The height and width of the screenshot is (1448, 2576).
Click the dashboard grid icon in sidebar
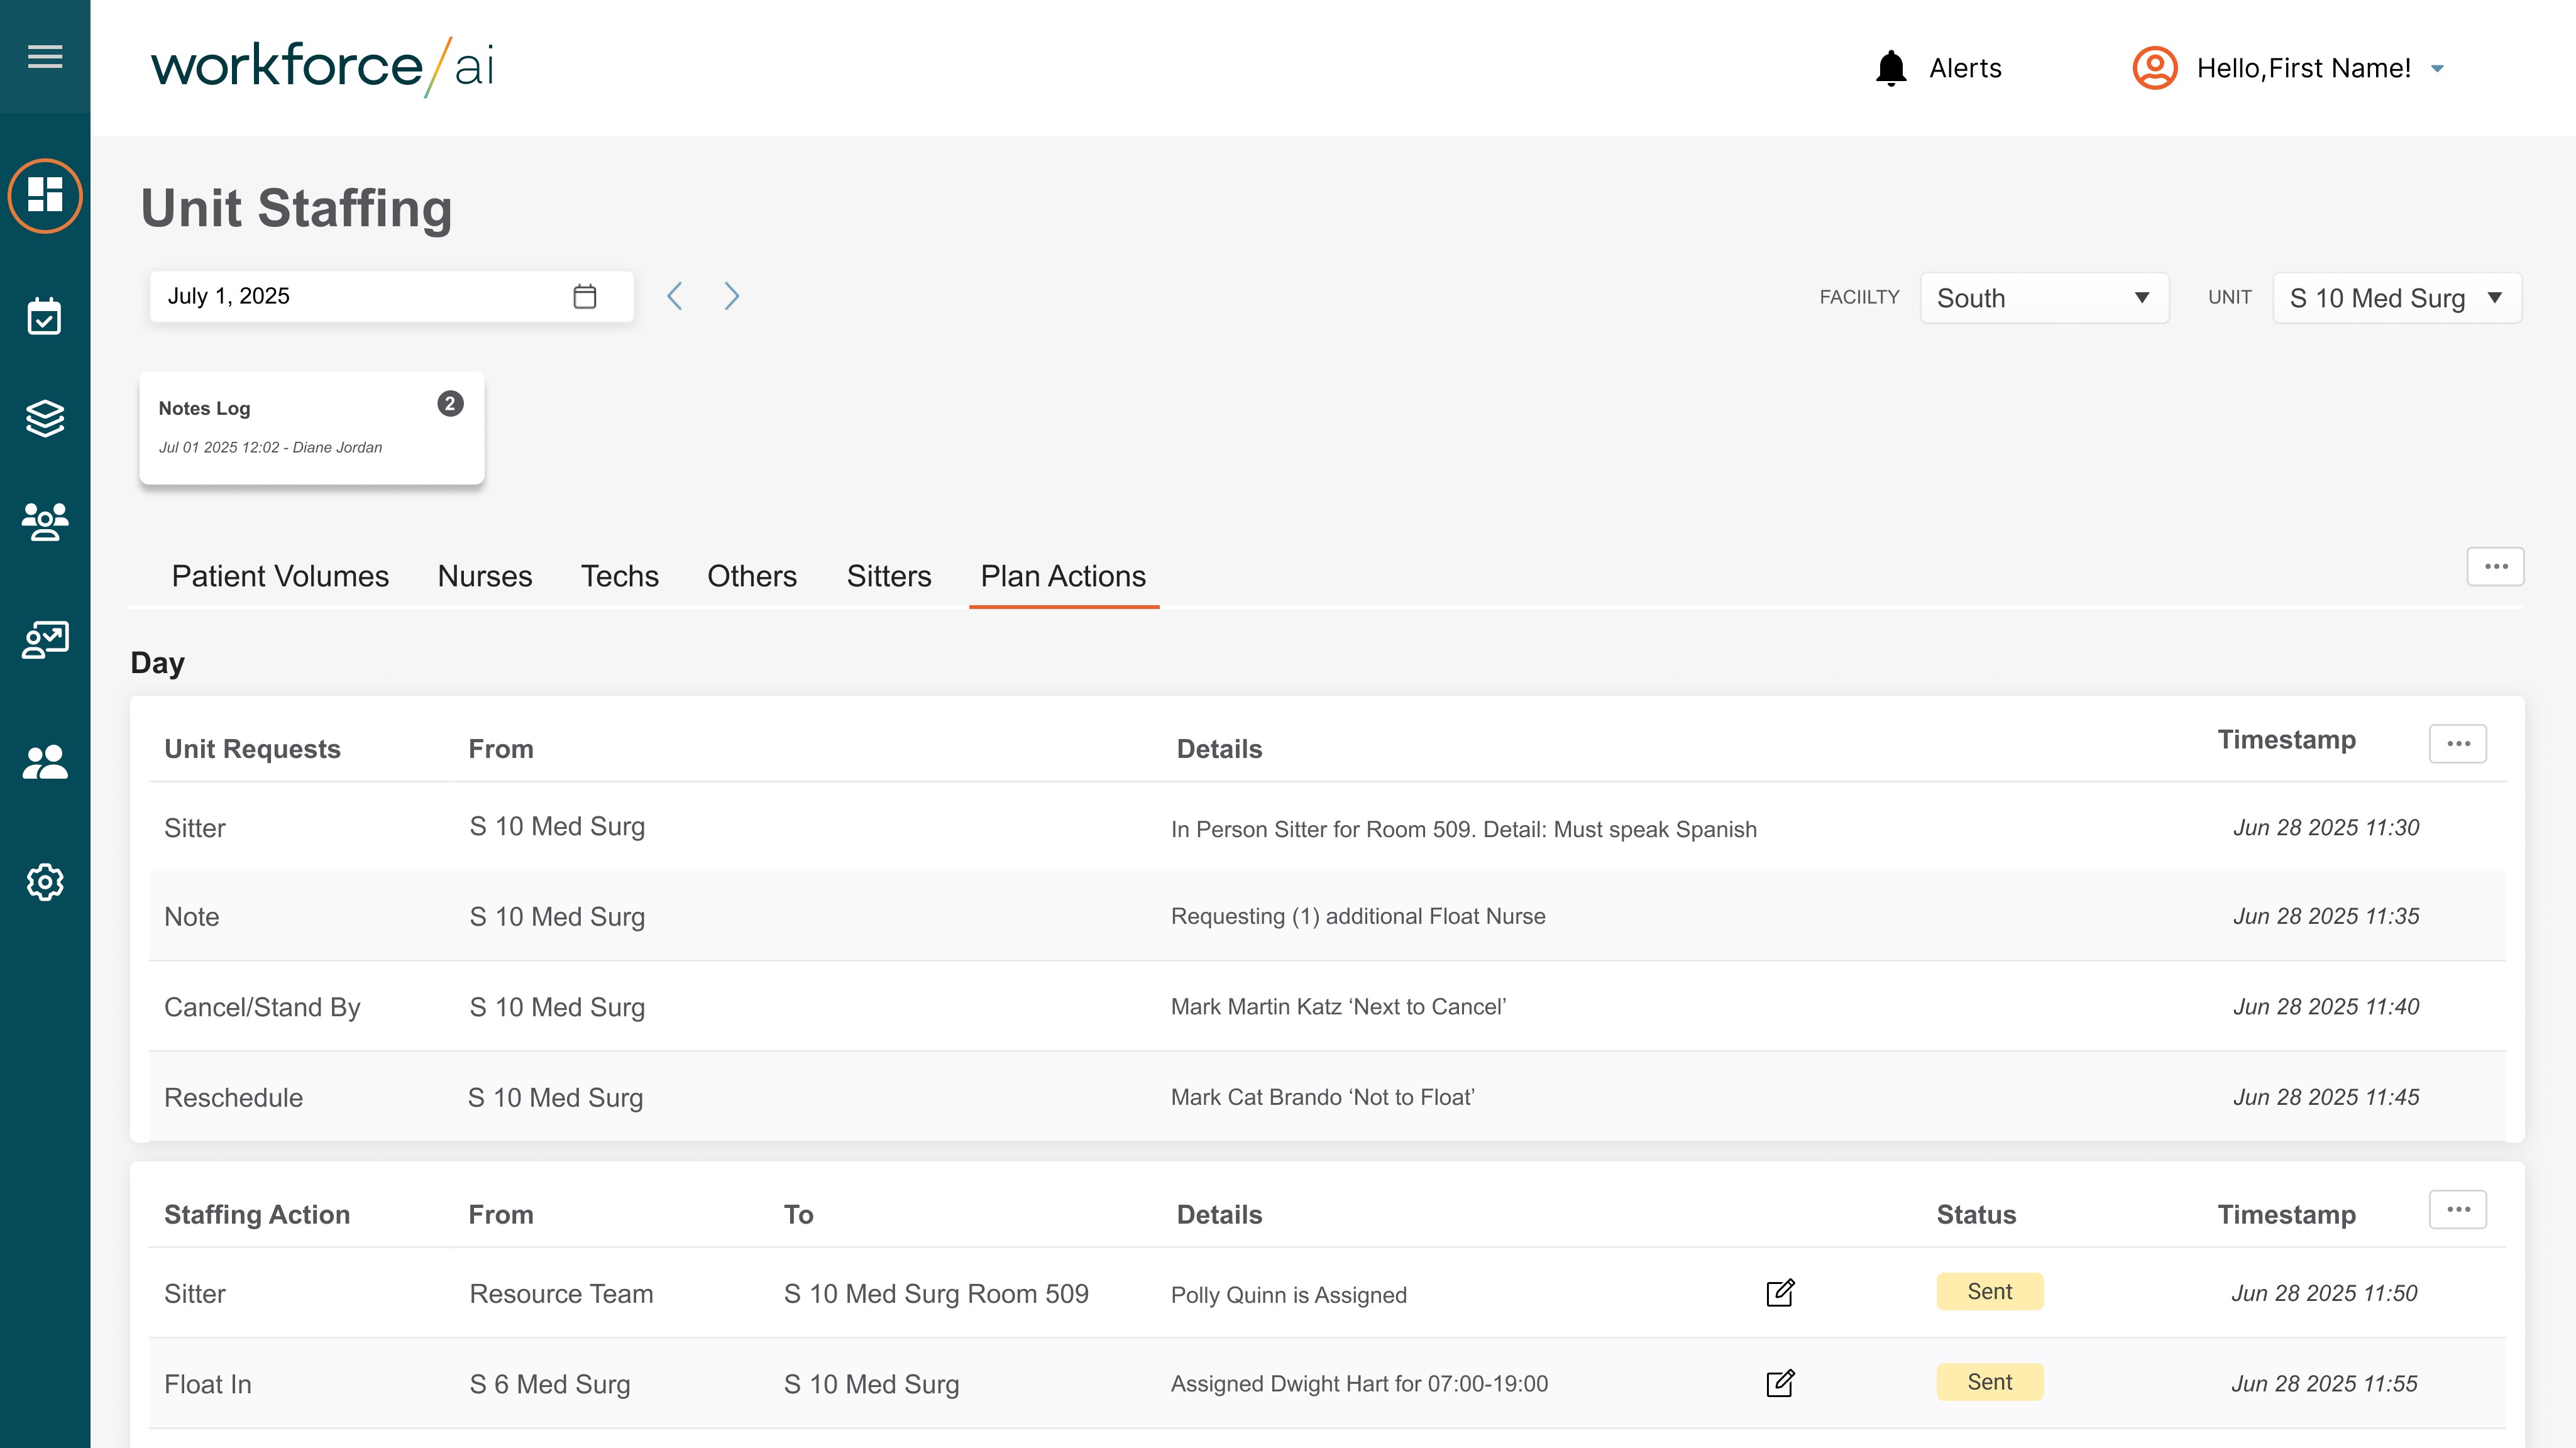(45, 196)
